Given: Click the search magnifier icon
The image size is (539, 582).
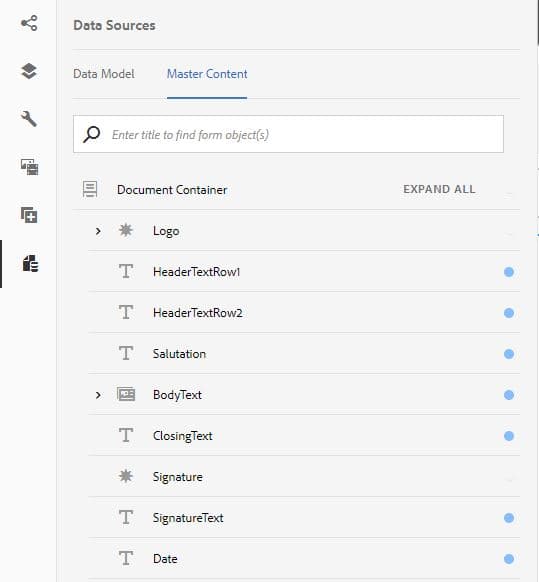Looking at the screenshot, I should [x=91, y=134].
